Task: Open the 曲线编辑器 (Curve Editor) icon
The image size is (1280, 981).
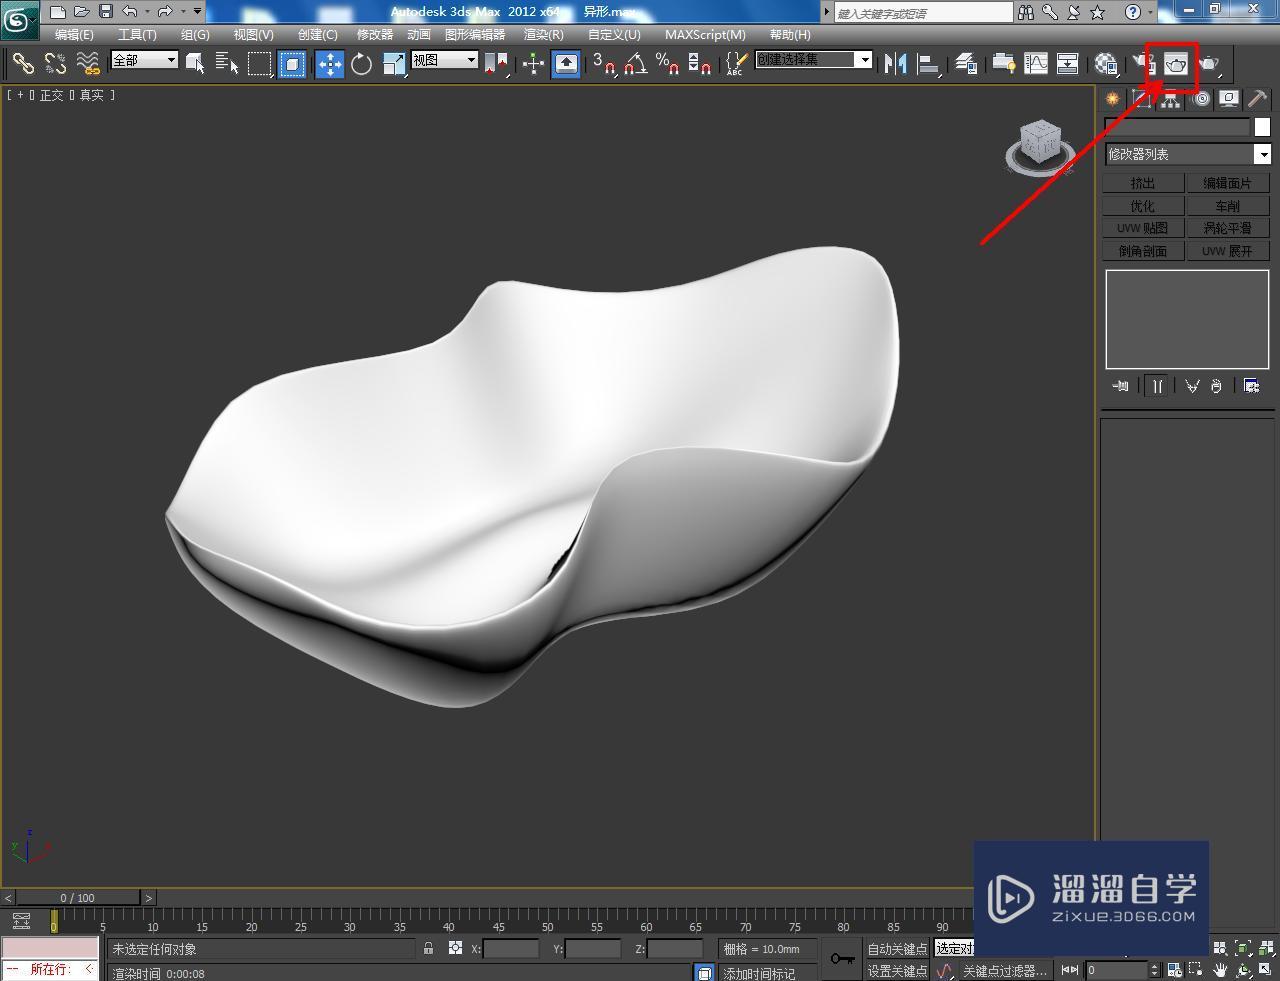Action: 1035,63
